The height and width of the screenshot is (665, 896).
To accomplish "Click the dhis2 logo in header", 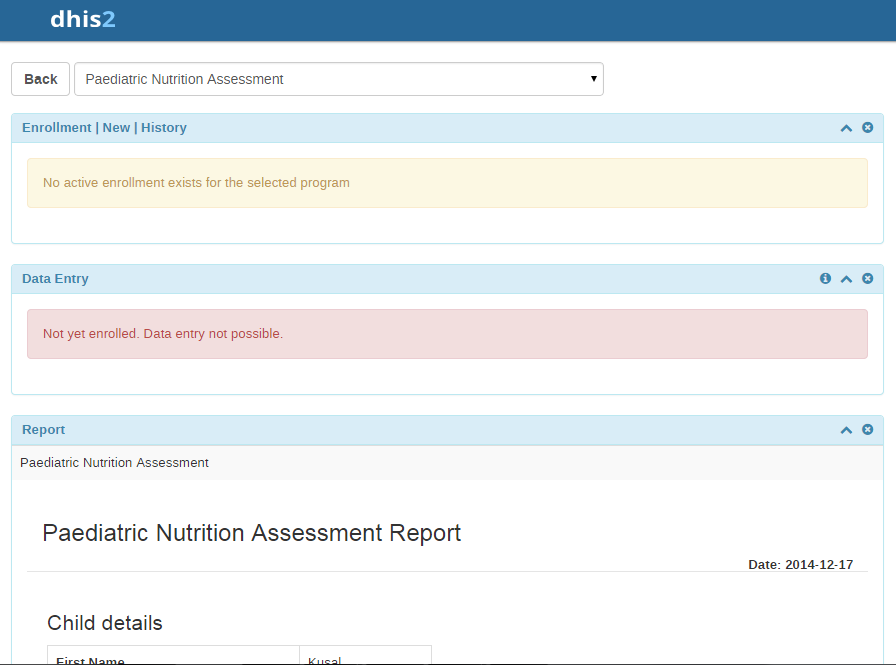I will pyautogui.click(x=82, y=19).
